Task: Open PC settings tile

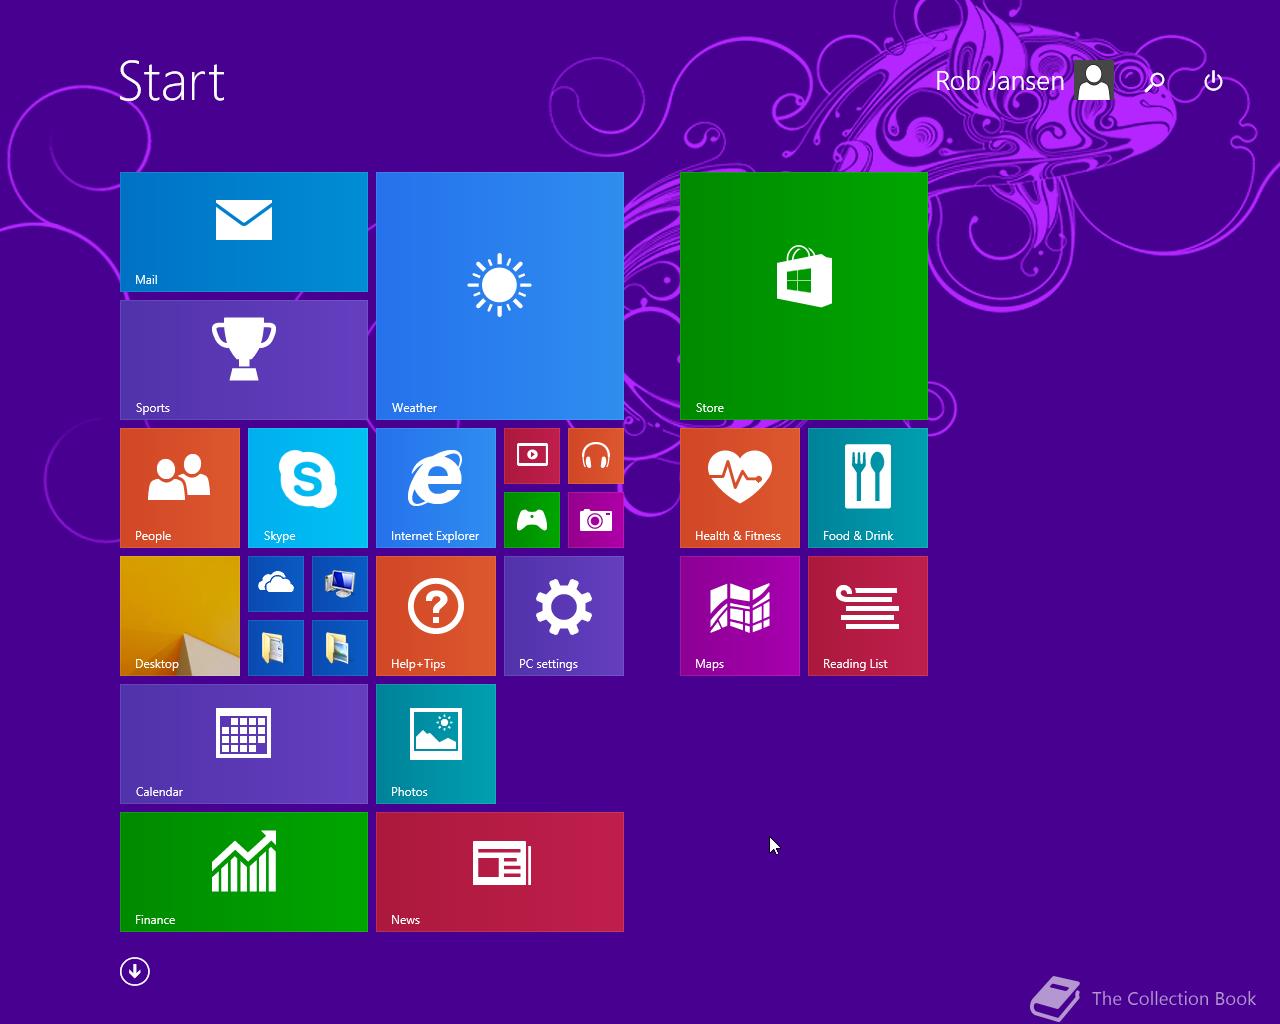Action: click(x=564, y=616)
